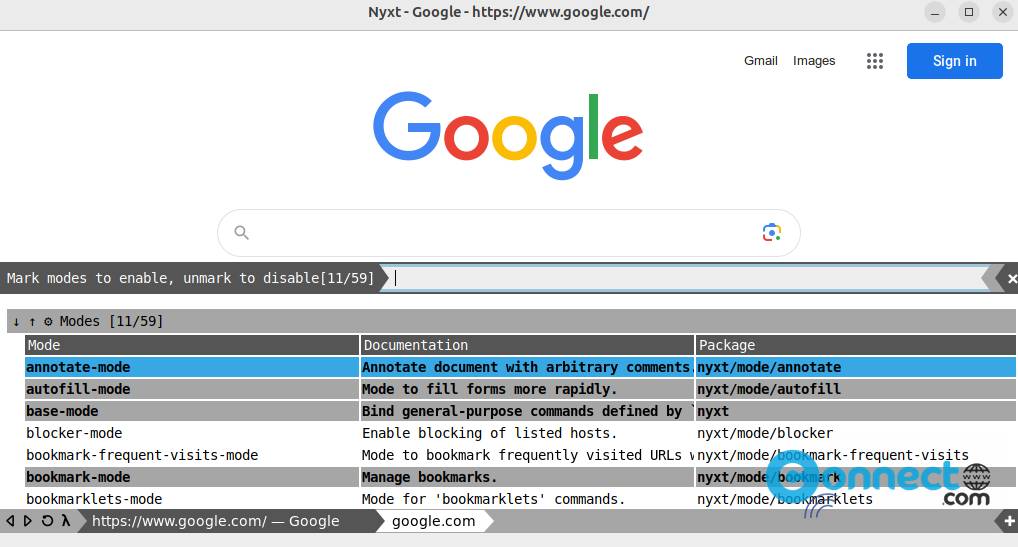Maximize the Nyxt window
Image resolution: width=1018 pixels, height=547 pixels.
pos(969,12)
